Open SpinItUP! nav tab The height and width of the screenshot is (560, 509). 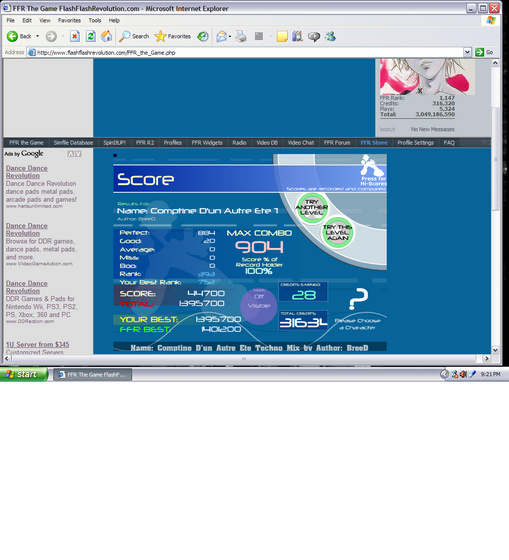pos(114,142)
